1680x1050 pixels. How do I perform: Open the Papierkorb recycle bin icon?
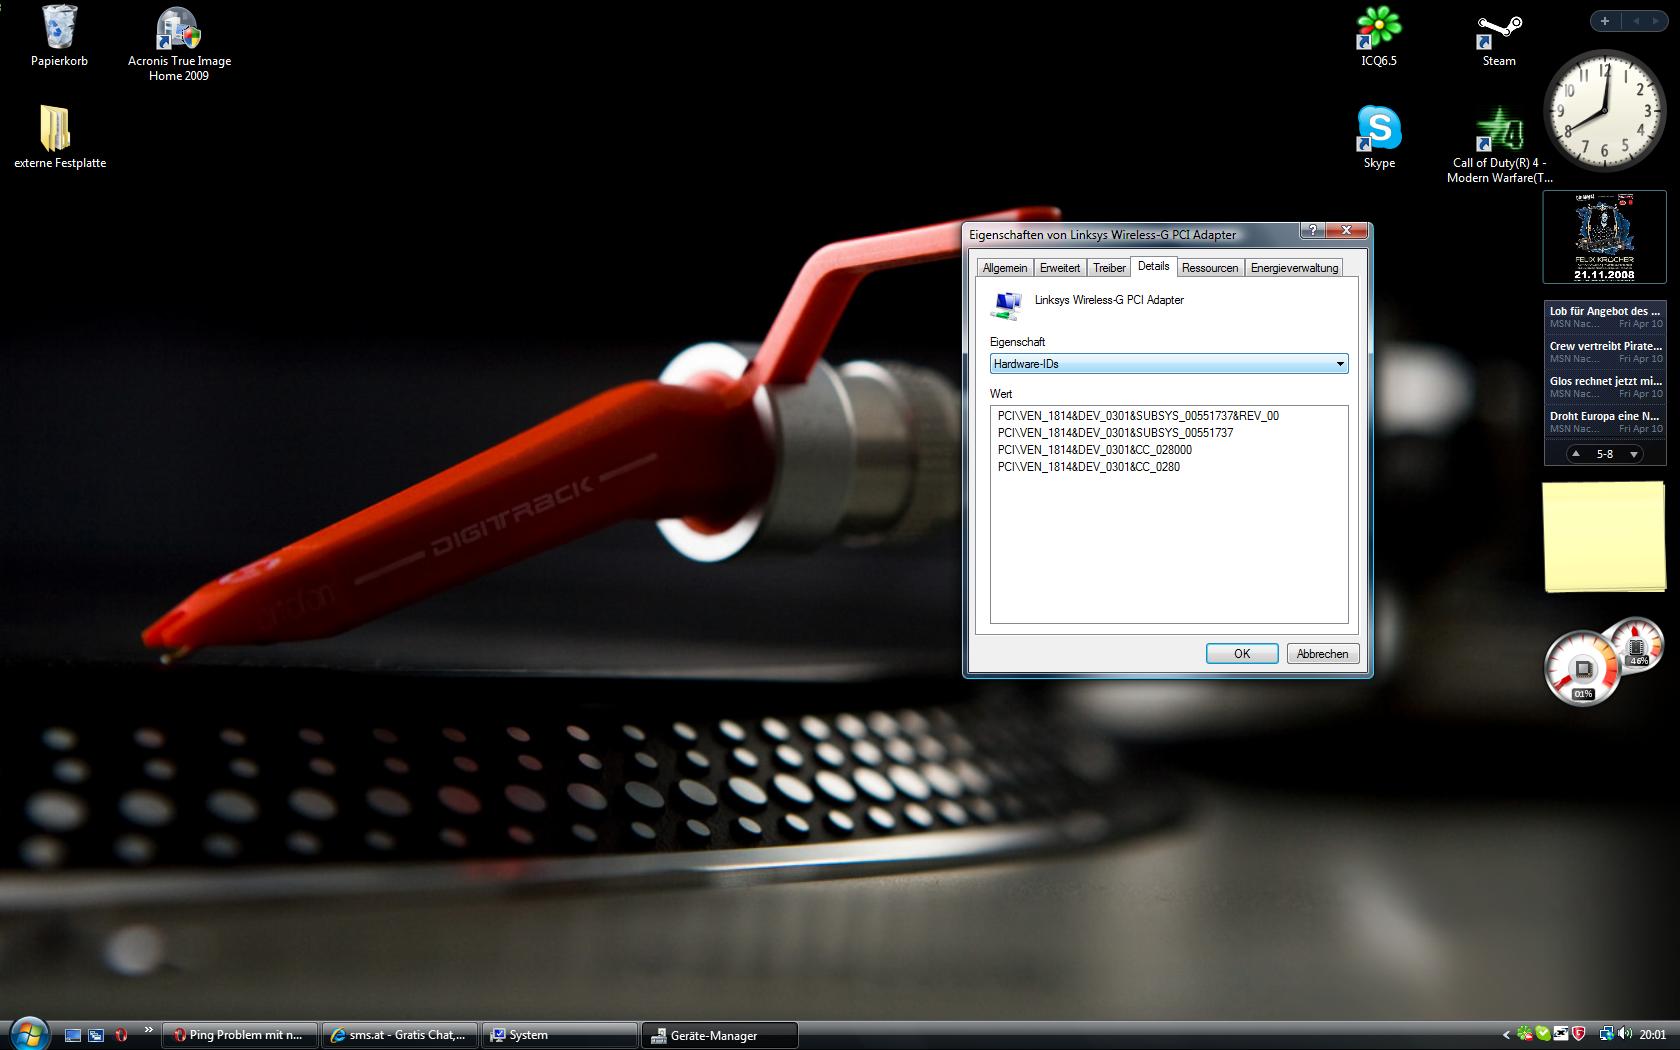(x=59, y=36)
